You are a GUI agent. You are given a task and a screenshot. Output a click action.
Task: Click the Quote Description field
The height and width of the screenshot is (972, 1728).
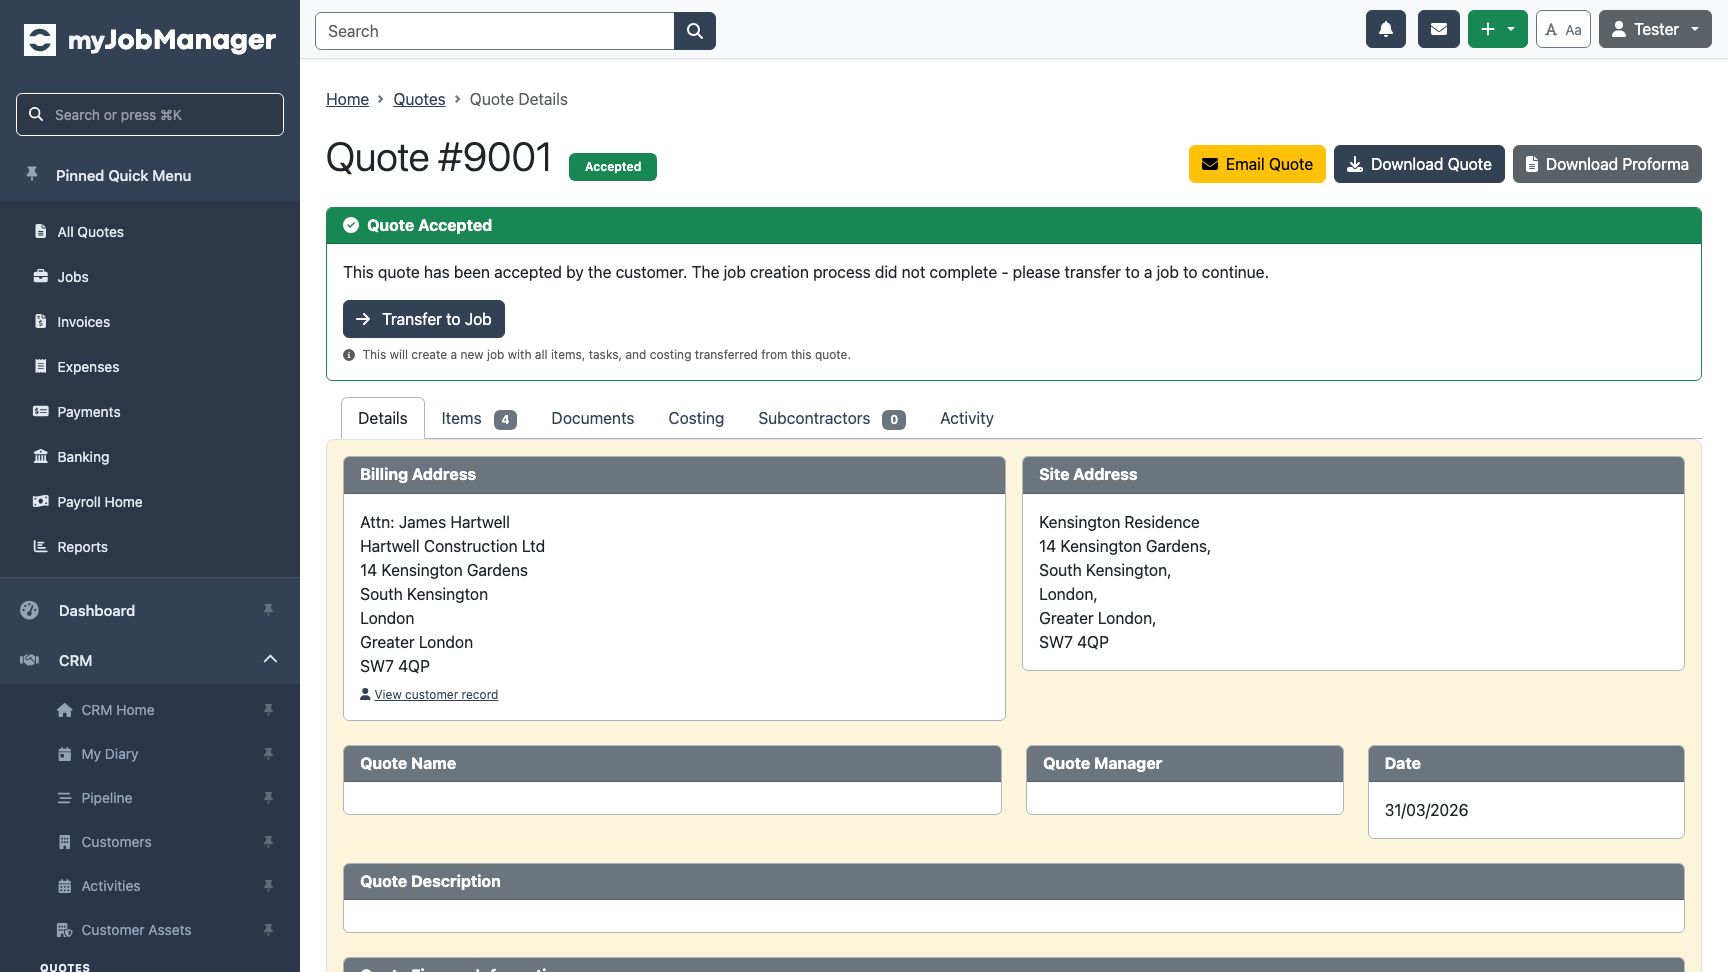click(1014, 916)
